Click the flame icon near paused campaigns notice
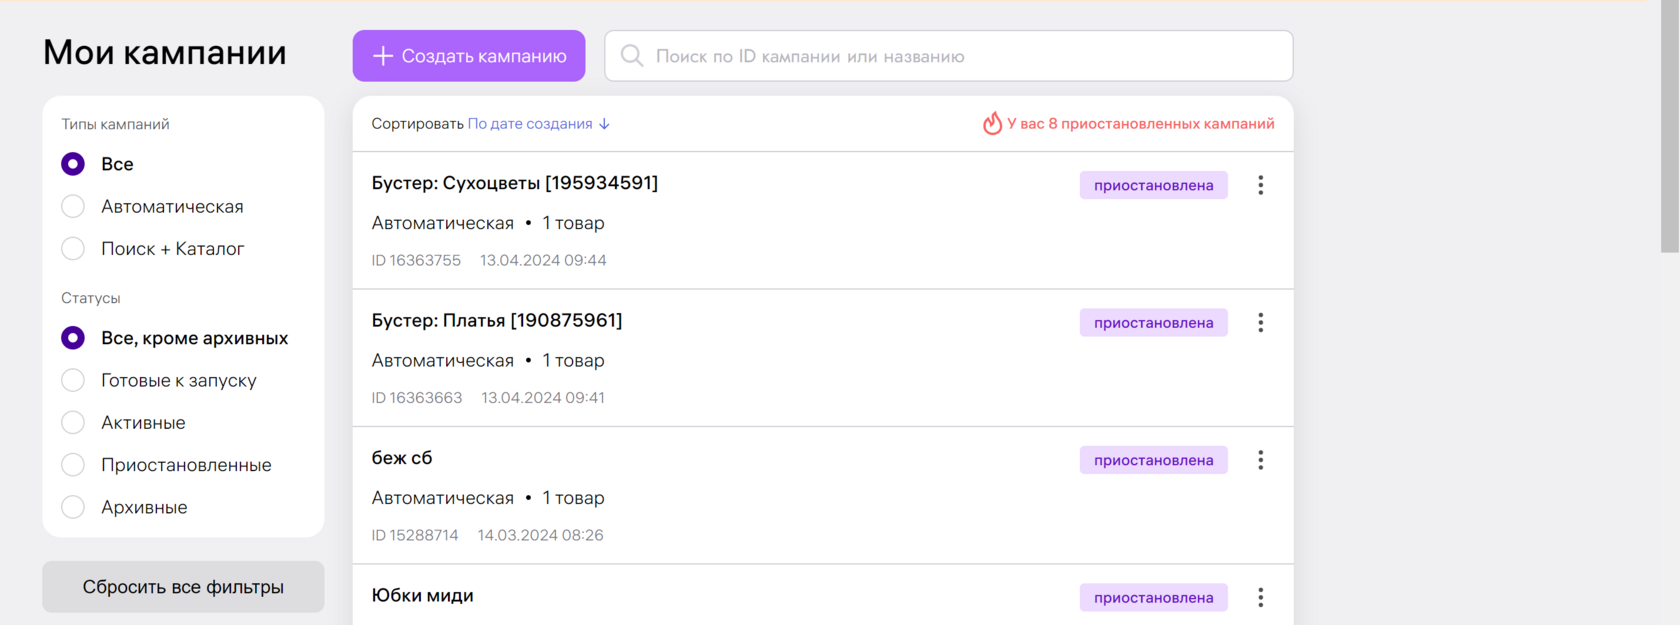Viewport: 1680px width, 625px height. tap(992, 123)
